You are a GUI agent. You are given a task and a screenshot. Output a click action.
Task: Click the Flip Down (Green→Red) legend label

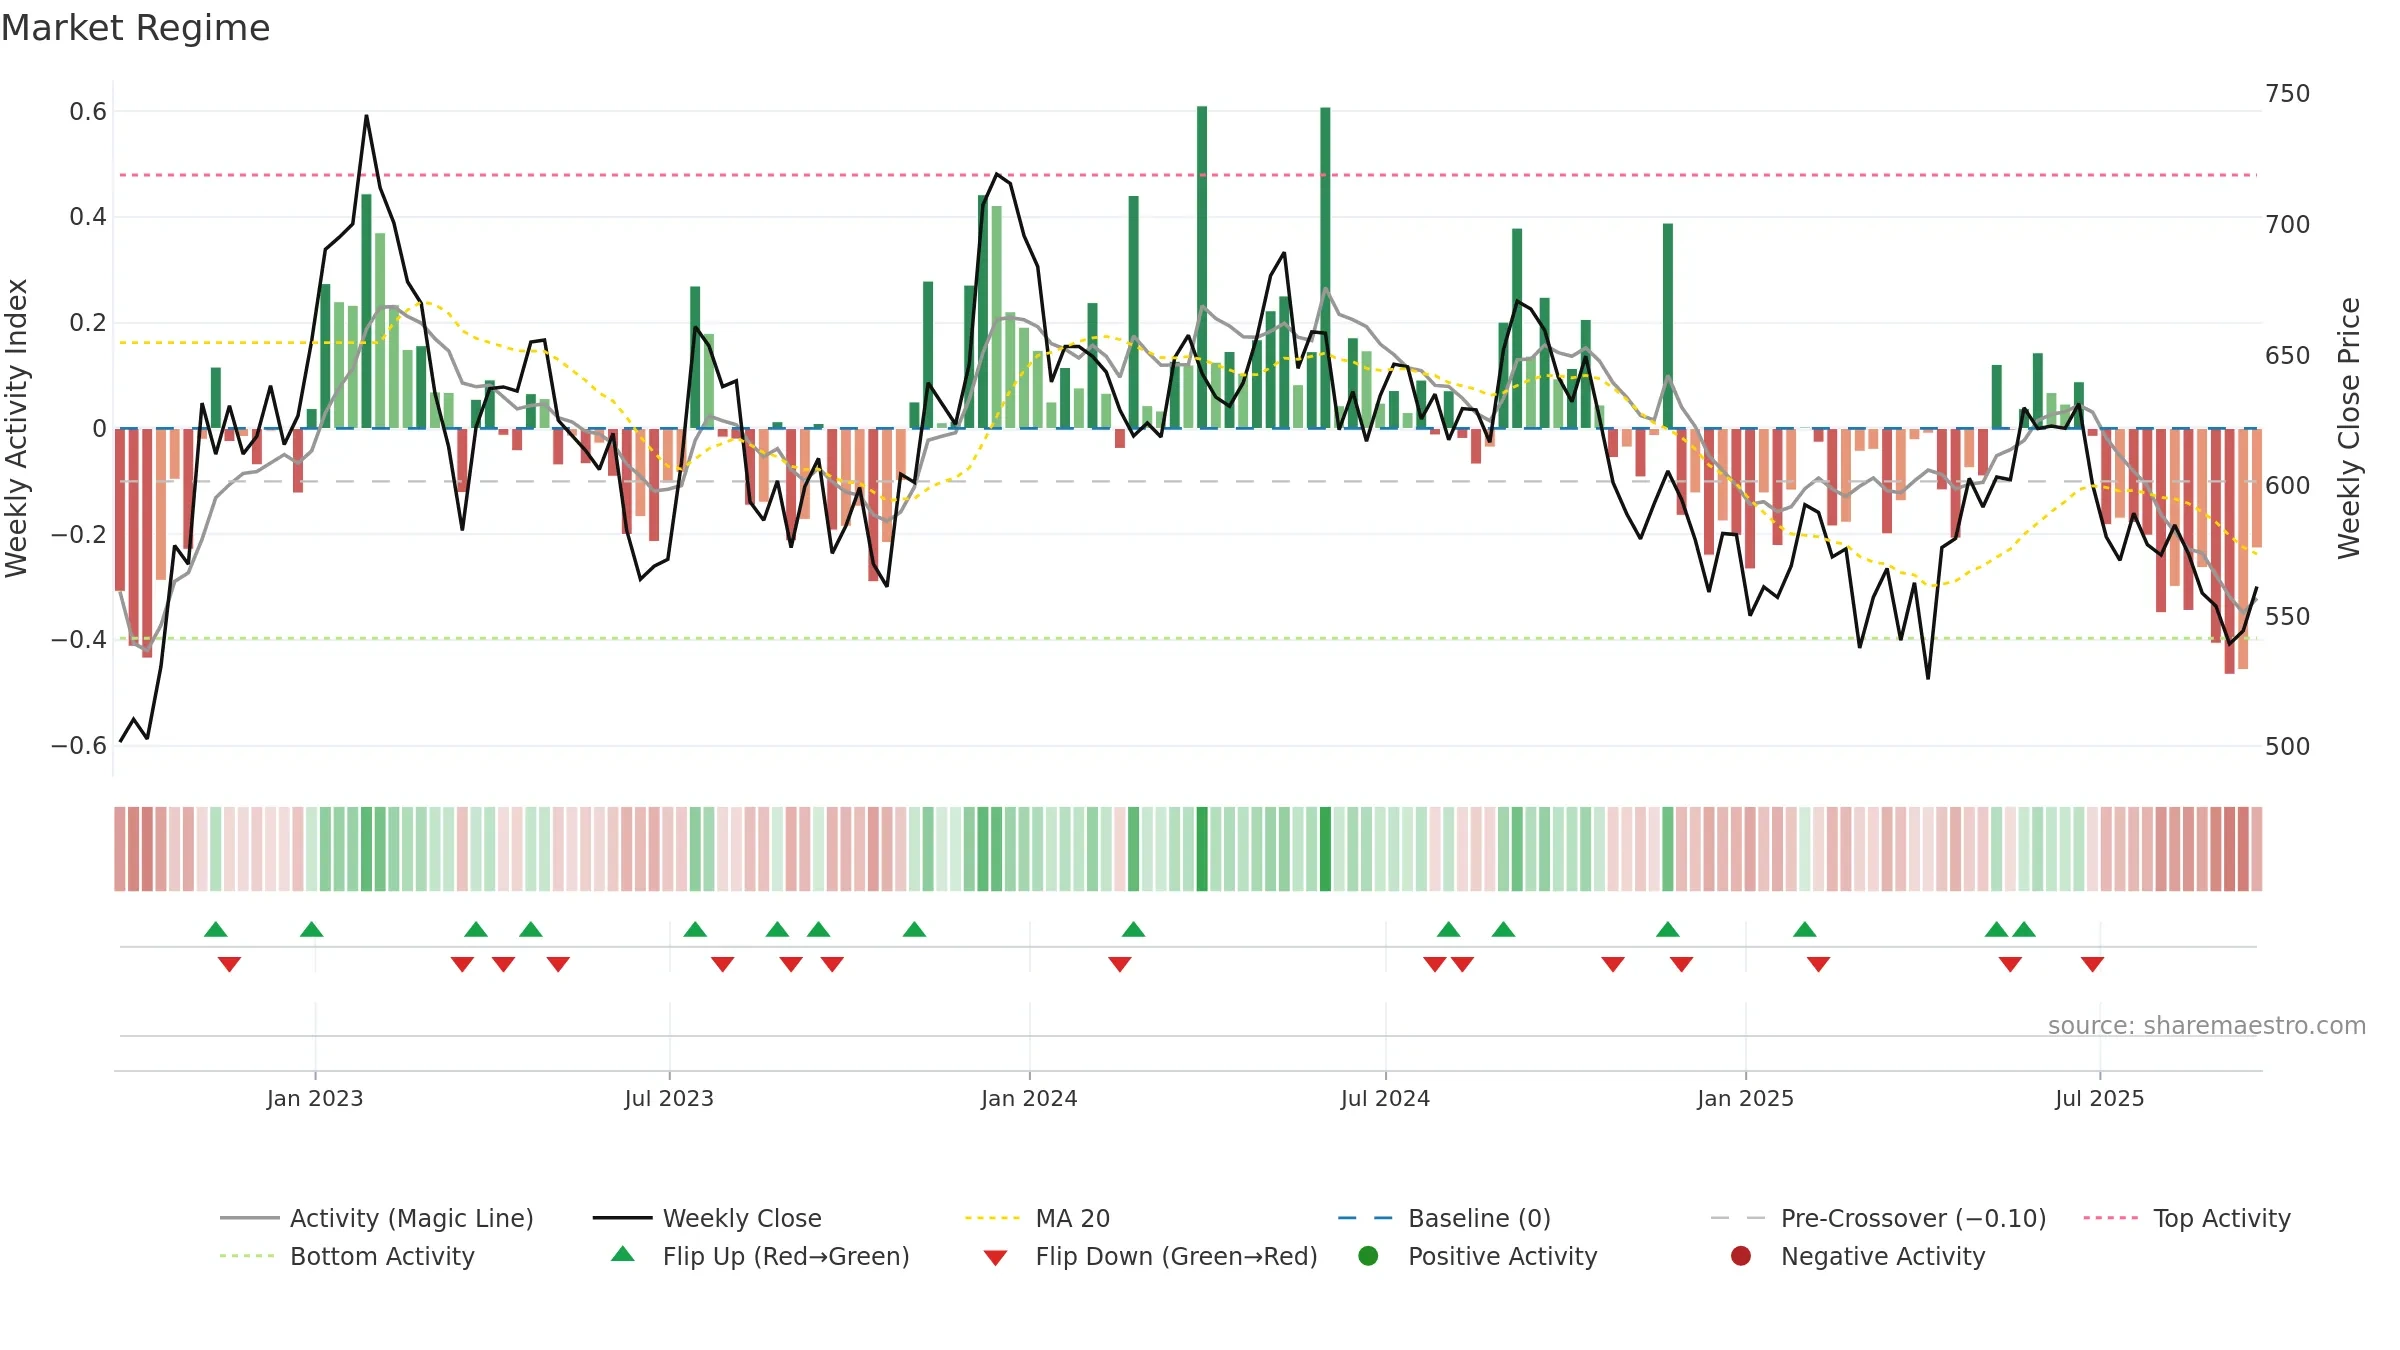(x=1176, y=1256)
